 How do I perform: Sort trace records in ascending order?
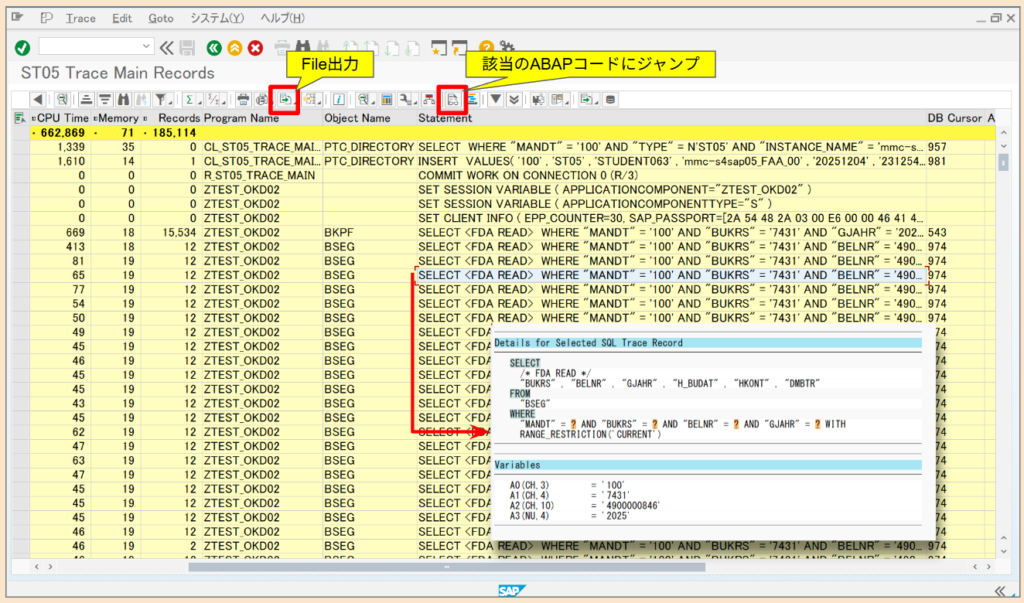click(x=85, y=99)
